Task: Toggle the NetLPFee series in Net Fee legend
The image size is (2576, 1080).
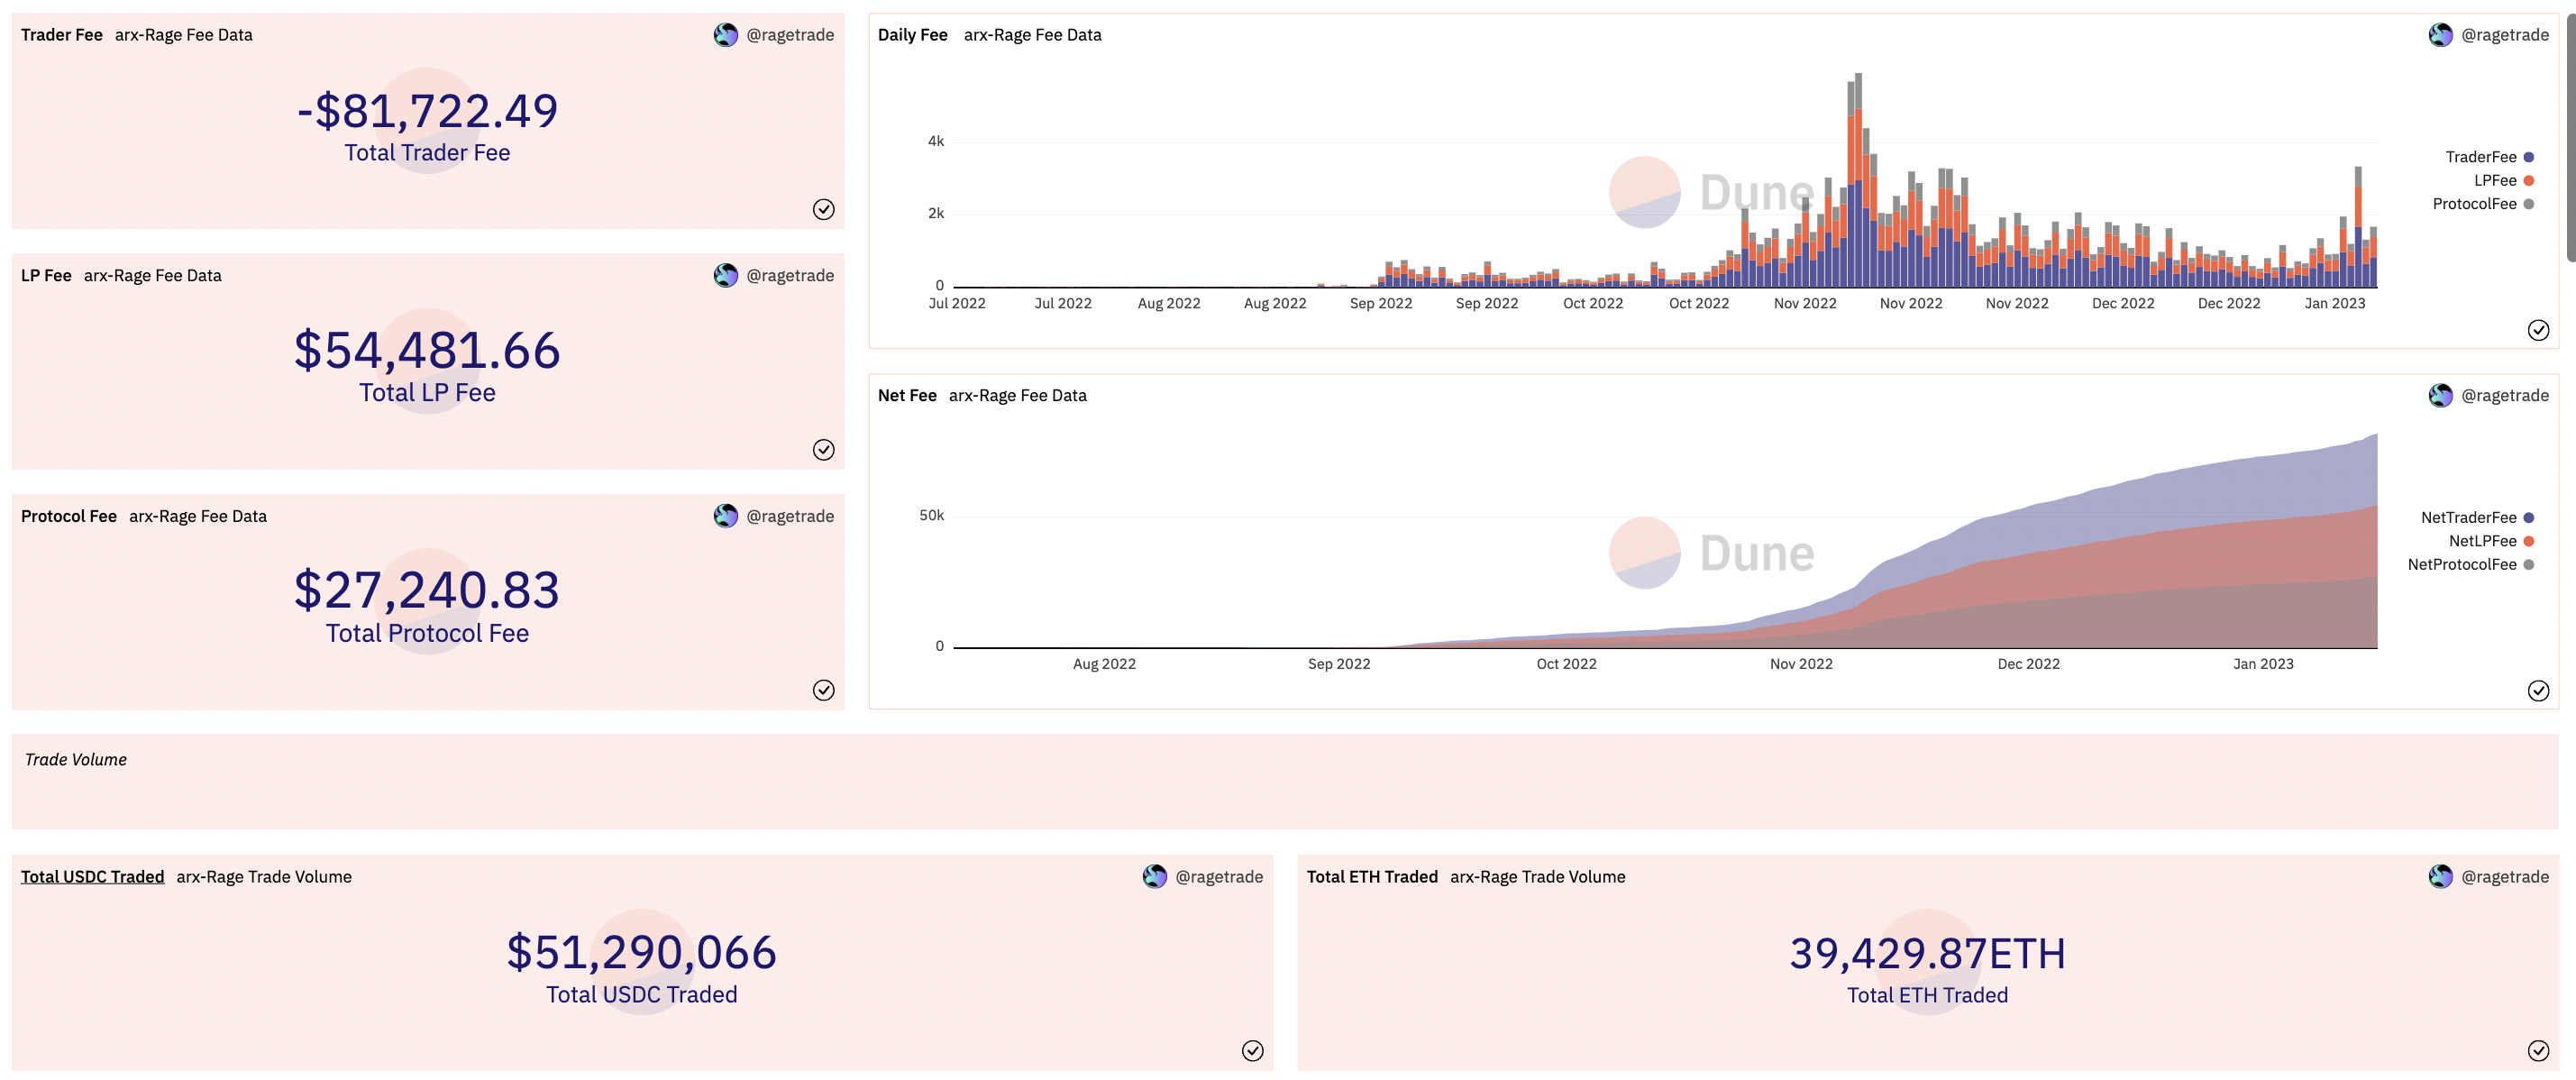Action: pos(2491,541)
